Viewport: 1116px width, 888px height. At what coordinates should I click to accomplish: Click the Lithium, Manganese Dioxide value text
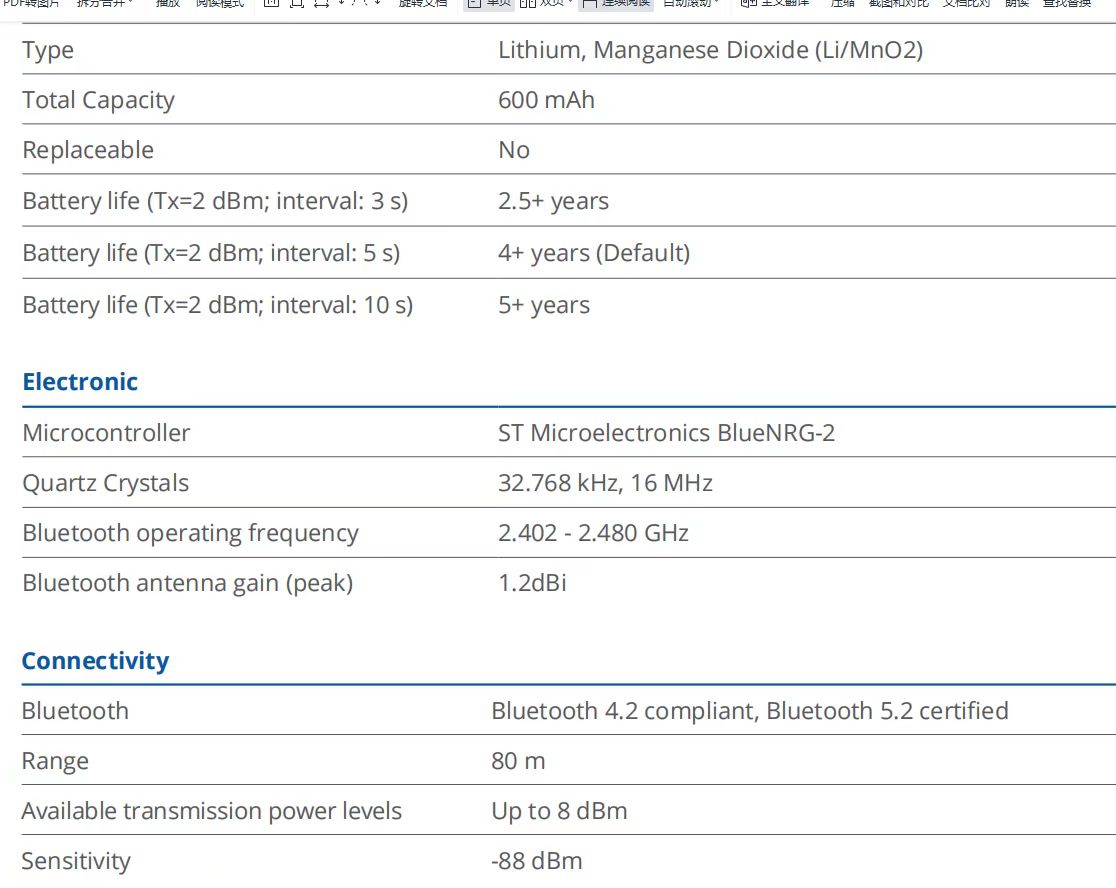point(710,50)
